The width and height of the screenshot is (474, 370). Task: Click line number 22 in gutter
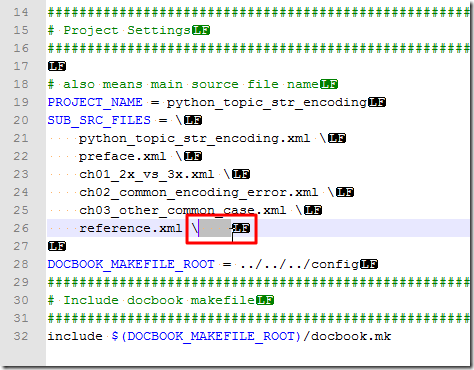[x=21, y=156]
